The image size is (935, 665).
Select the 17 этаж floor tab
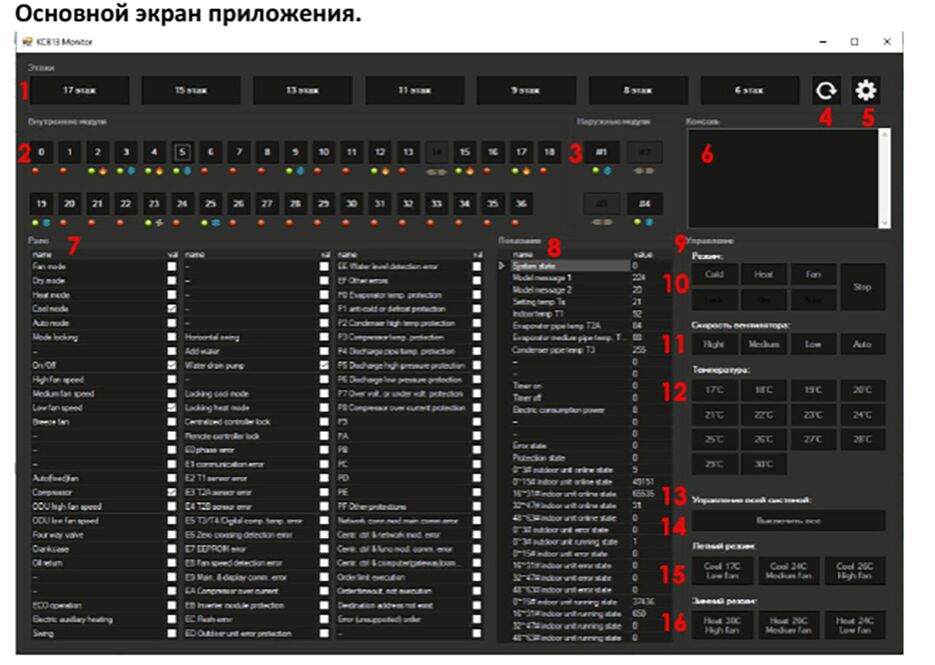pyautogui.click(x=79, y=91)
